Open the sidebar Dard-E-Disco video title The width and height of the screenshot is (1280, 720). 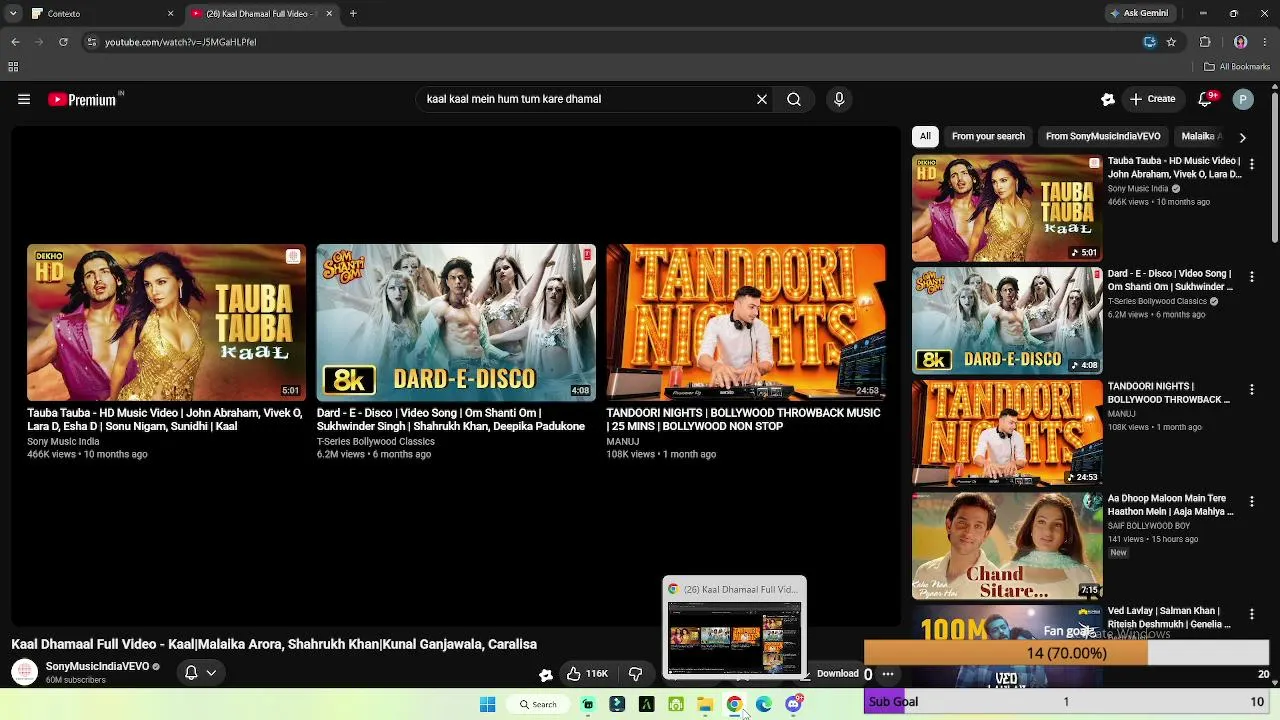[x=1171, y=280]
